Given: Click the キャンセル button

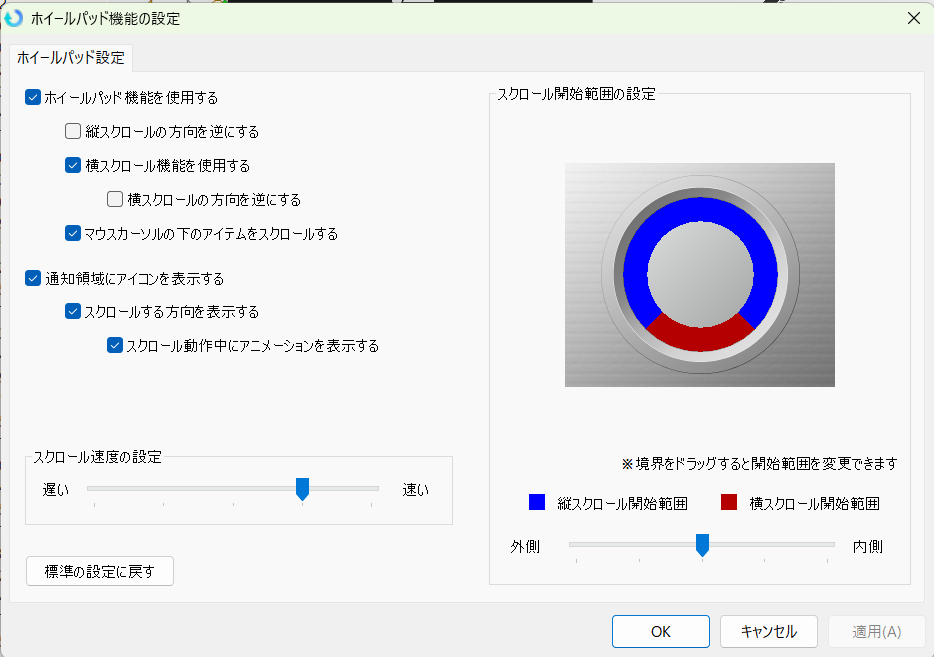Looking at the screenshot, I should click(768, 631).
